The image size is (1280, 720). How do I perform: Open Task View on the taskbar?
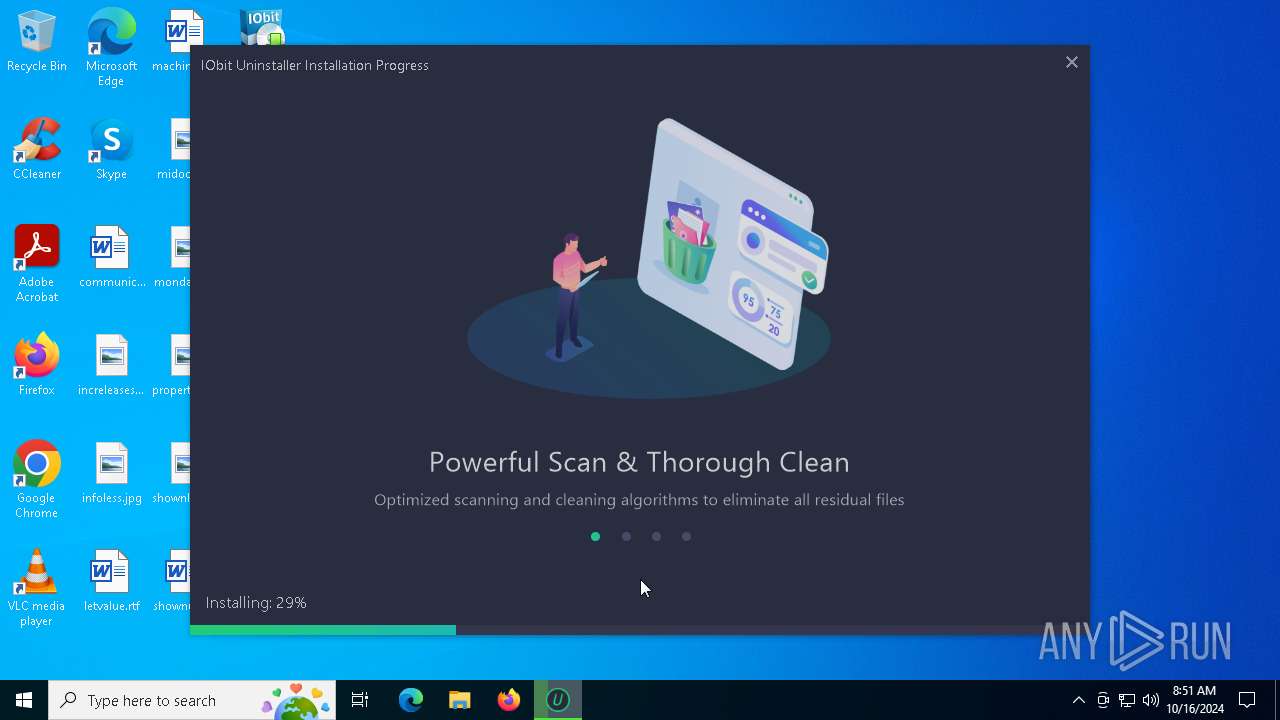(360, 700)
